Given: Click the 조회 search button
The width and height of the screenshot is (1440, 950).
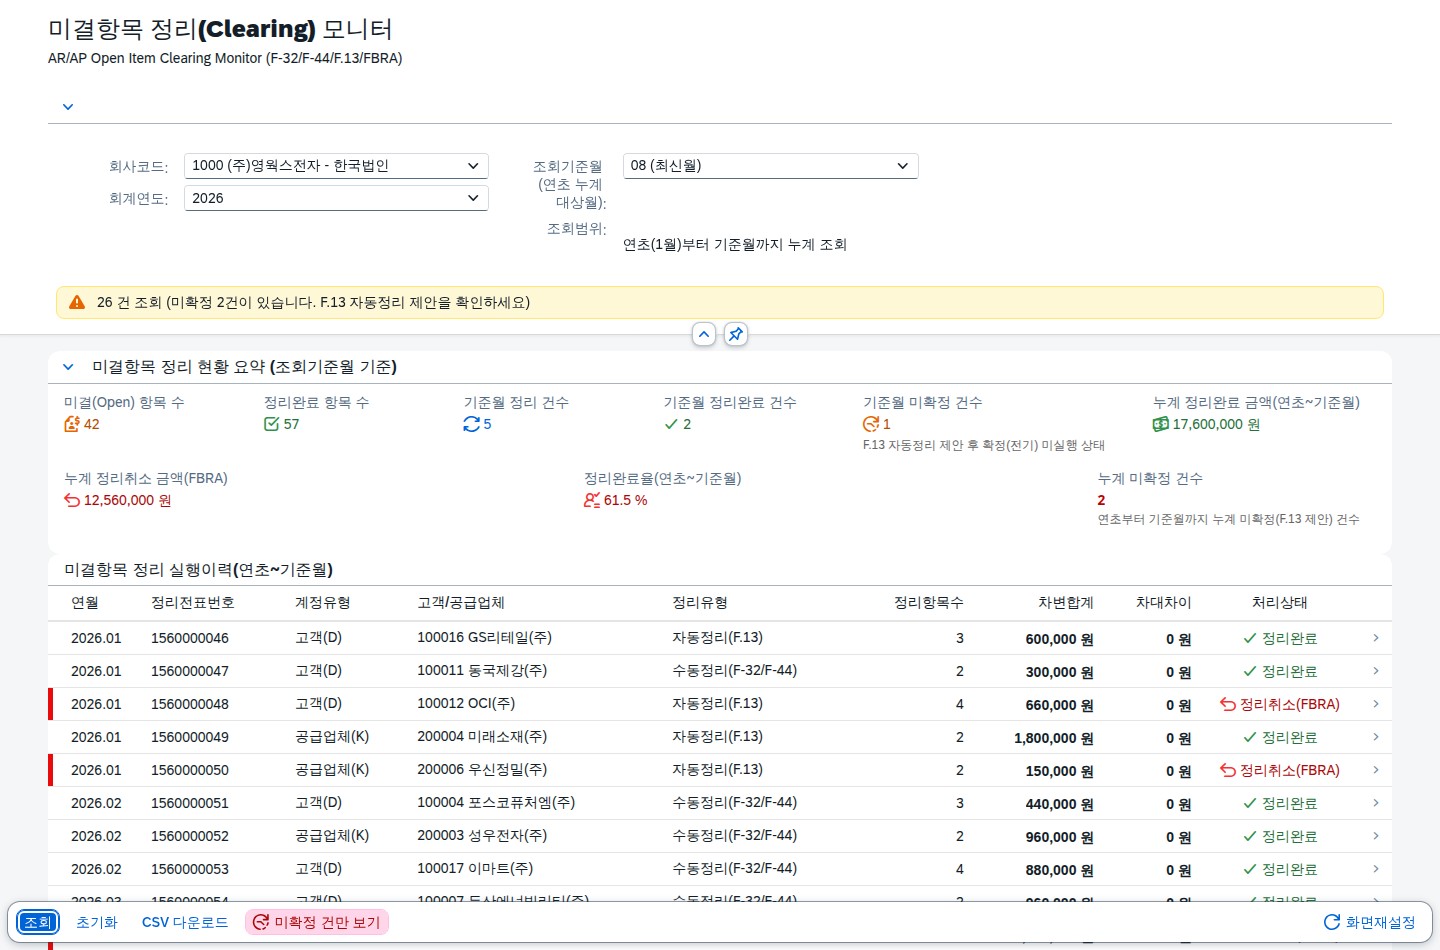Looking at the screenshot, I should tap(38, 922).
